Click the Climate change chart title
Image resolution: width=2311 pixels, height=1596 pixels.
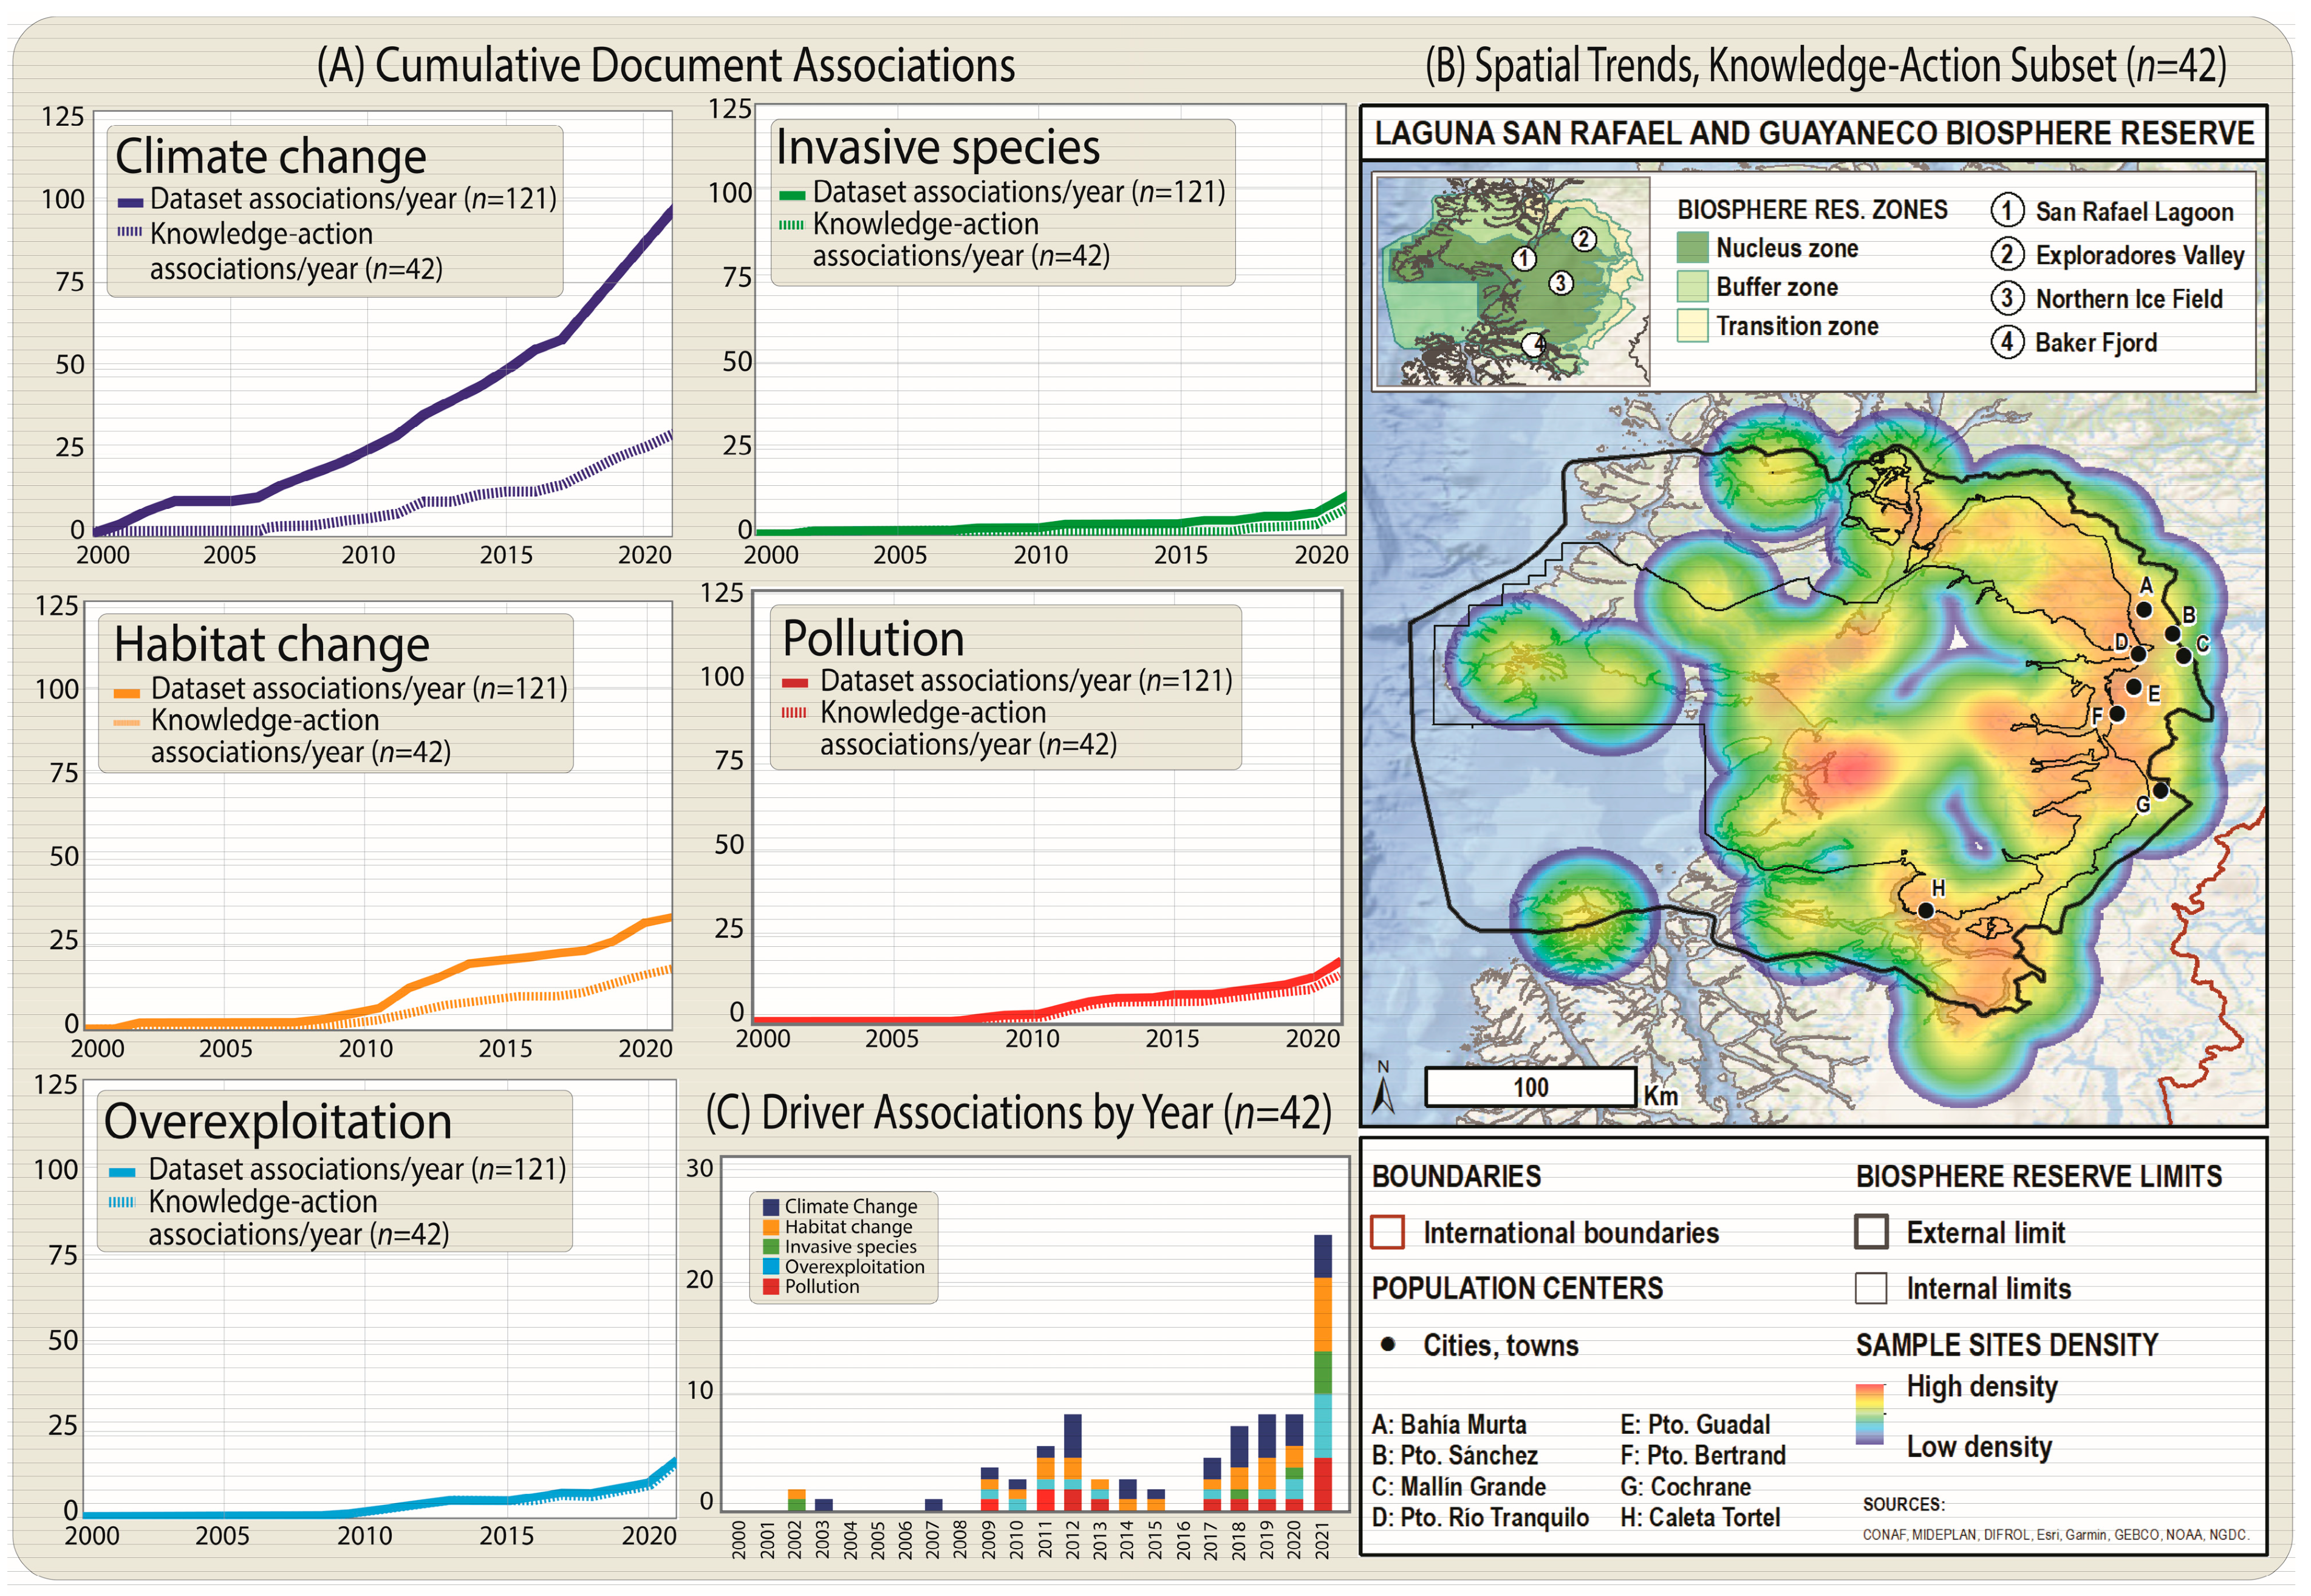point(270,157)
